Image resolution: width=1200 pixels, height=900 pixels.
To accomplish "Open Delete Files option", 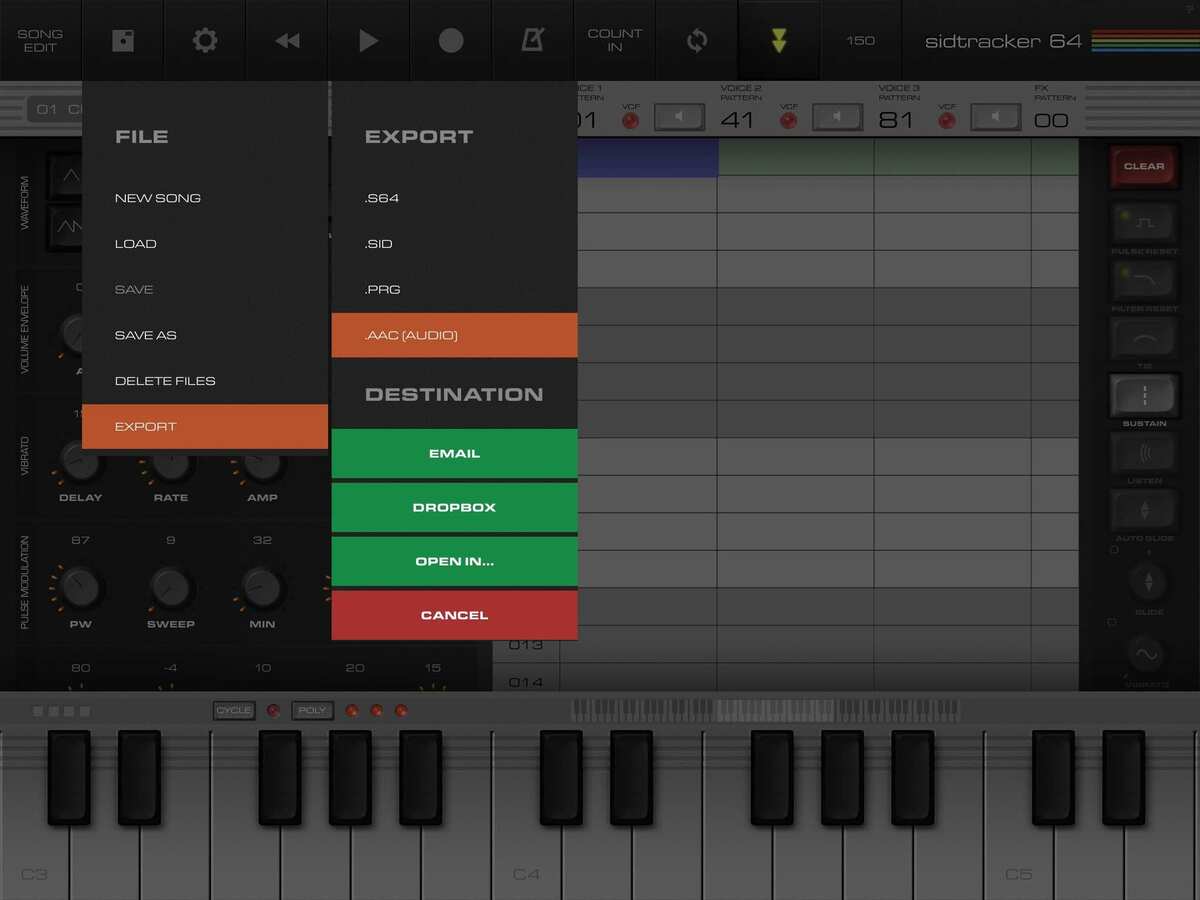I will [x=205, y=381].
